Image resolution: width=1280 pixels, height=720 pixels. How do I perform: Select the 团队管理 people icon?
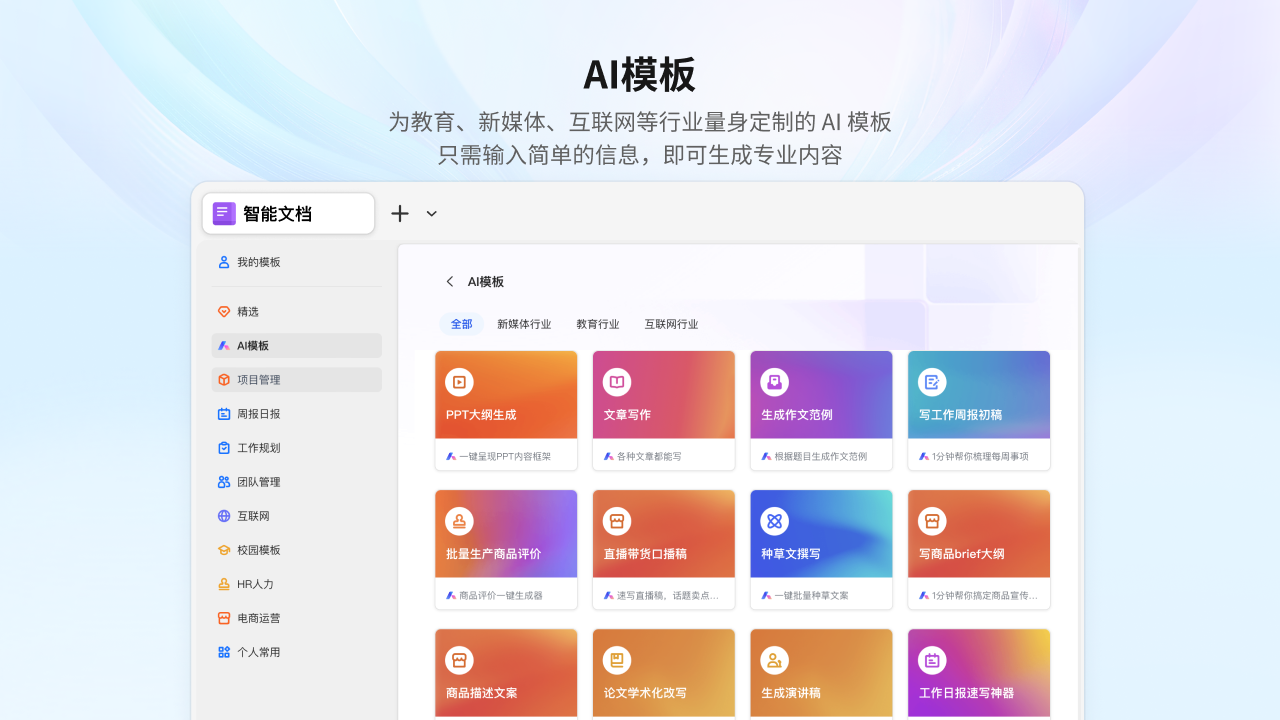pos(222,481)
